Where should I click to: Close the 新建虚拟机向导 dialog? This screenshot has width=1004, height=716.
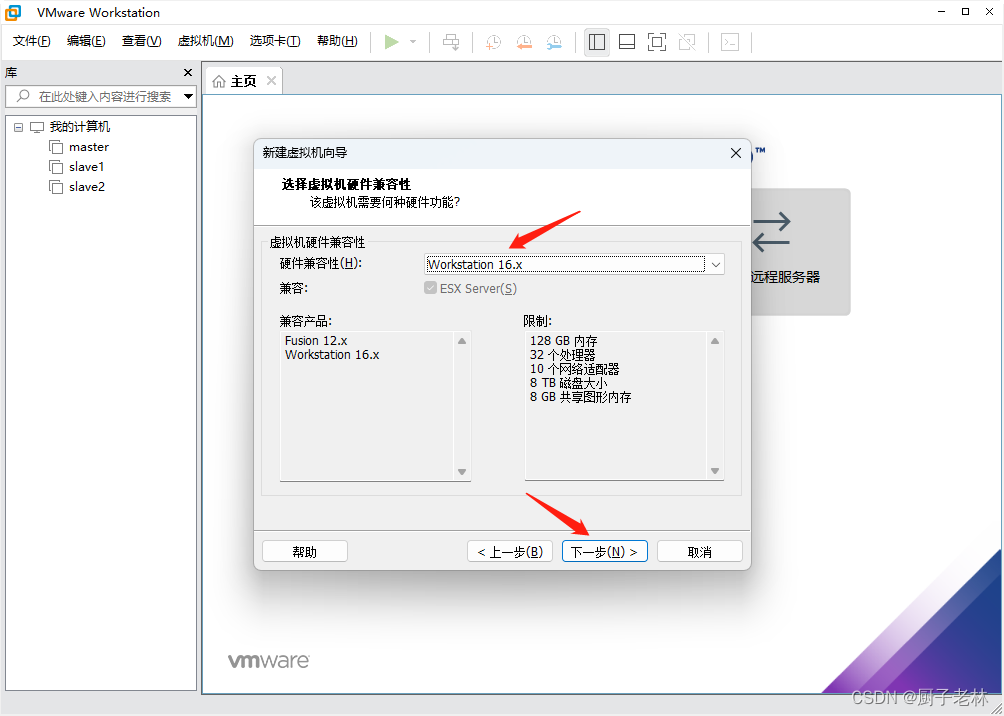736,153
